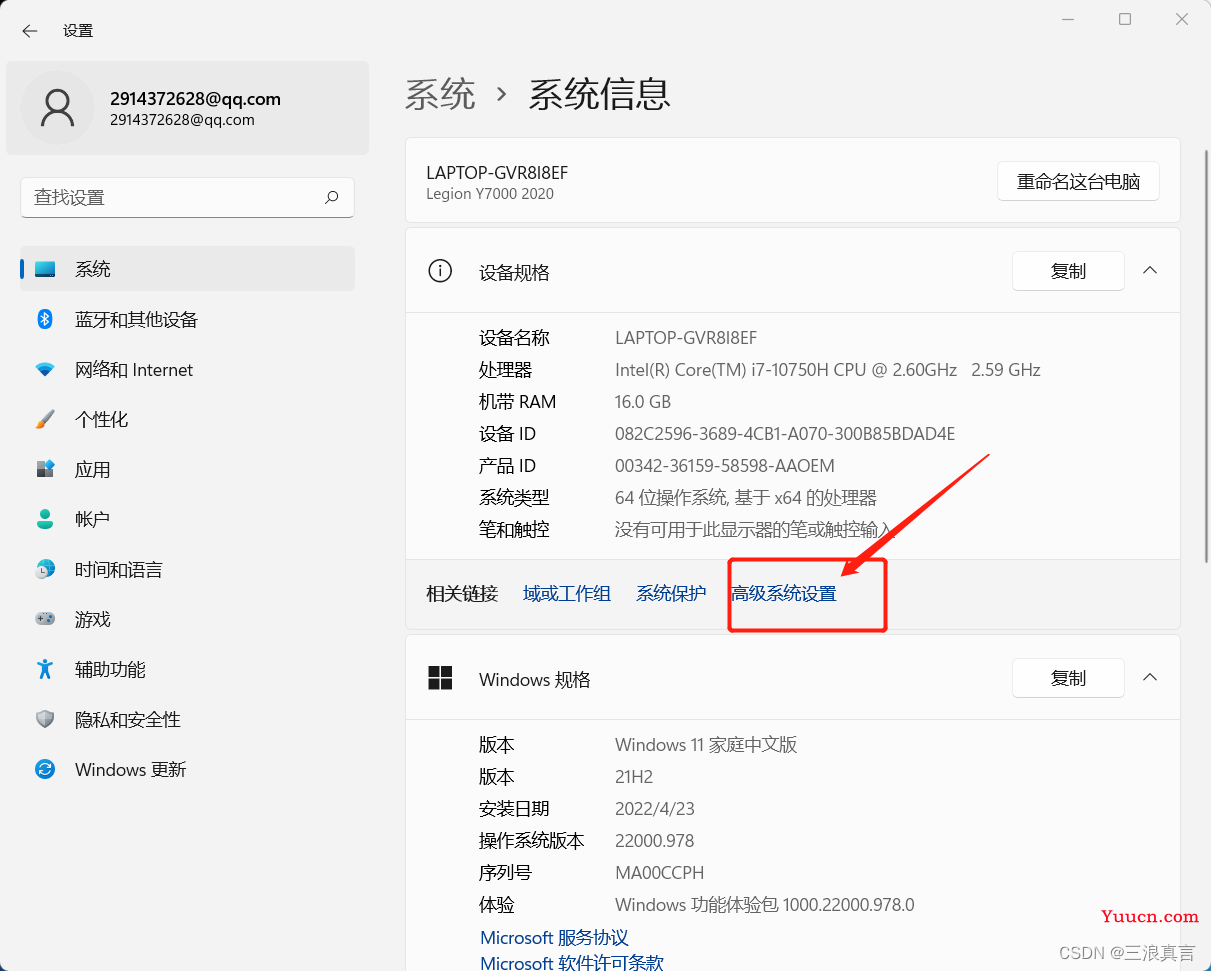The height and width of the screenshot is (971, 1211).
Task: Click the user account avatar icon
Action: 57,107
